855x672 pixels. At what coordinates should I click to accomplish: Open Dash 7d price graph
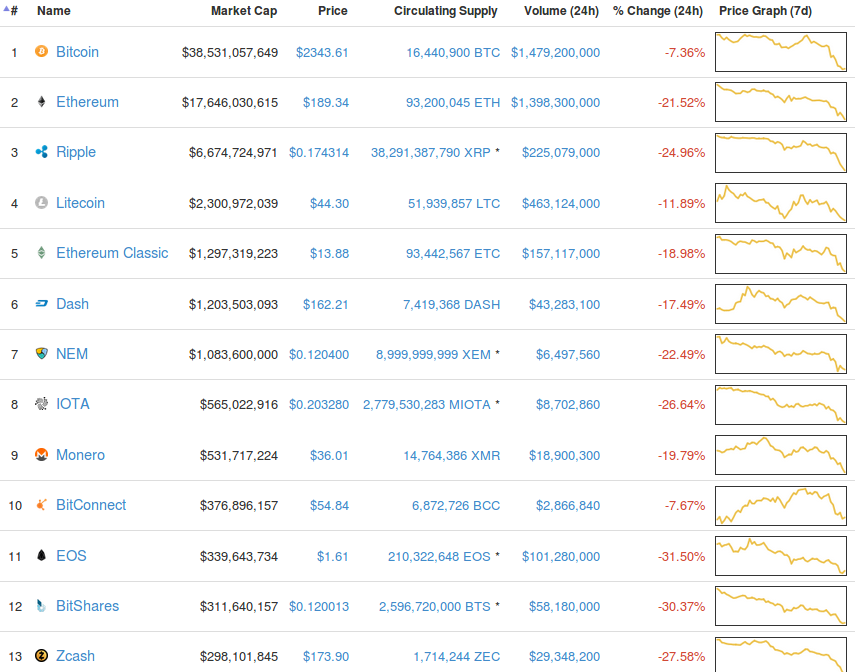(781, 304)
